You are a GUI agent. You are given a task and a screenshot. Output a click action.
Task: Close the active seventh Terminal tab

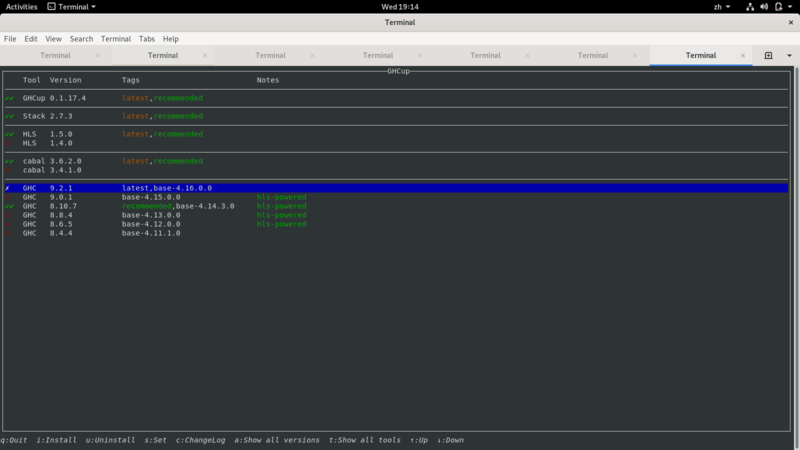(x=742, y=55)
